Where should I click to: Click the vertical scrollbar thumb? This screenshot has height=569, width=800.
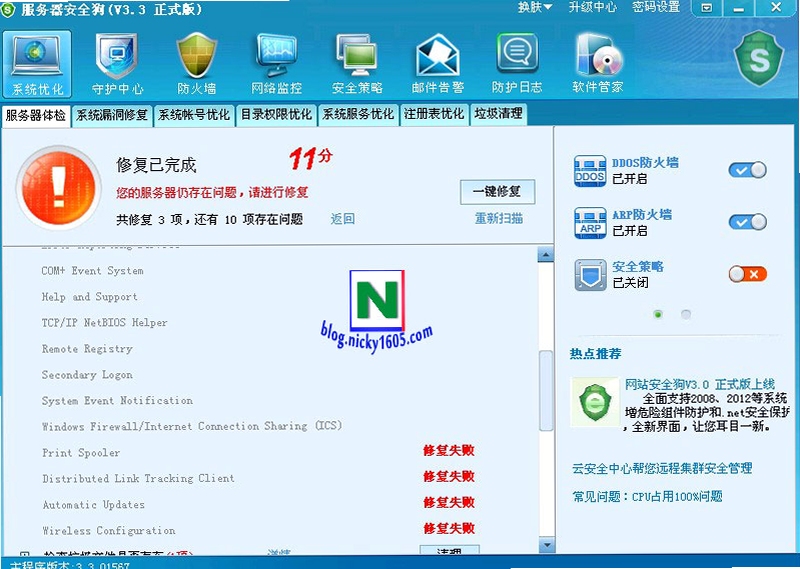[546, 391]
